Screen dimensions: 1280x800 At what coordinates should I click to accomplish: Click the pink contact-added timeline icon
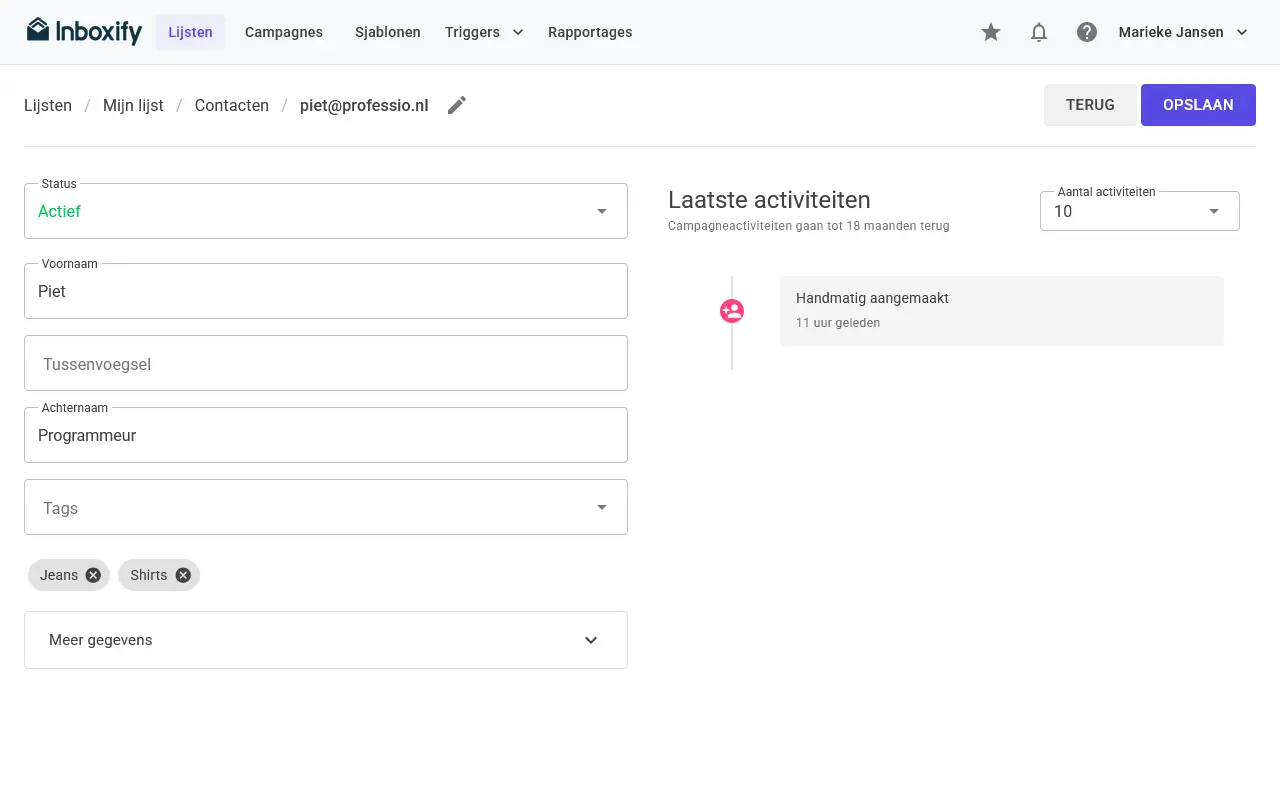coord(732,311)
